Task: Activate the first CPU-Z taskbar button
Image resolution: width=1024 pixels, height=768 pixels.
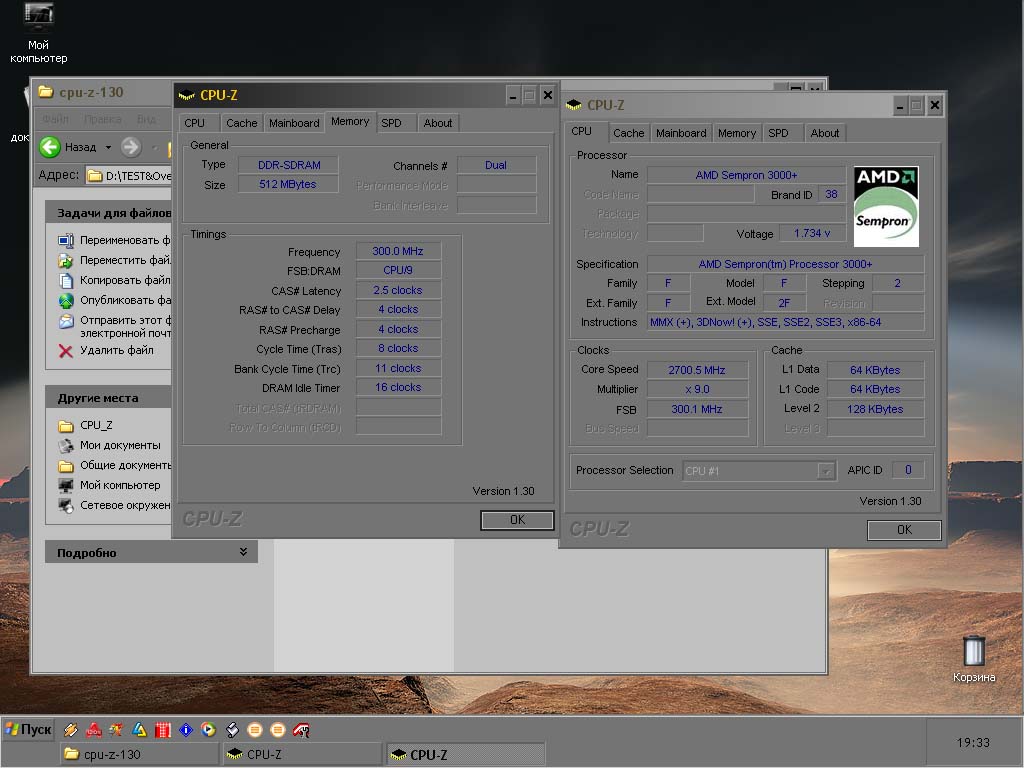Action: [x=302, y=754]
